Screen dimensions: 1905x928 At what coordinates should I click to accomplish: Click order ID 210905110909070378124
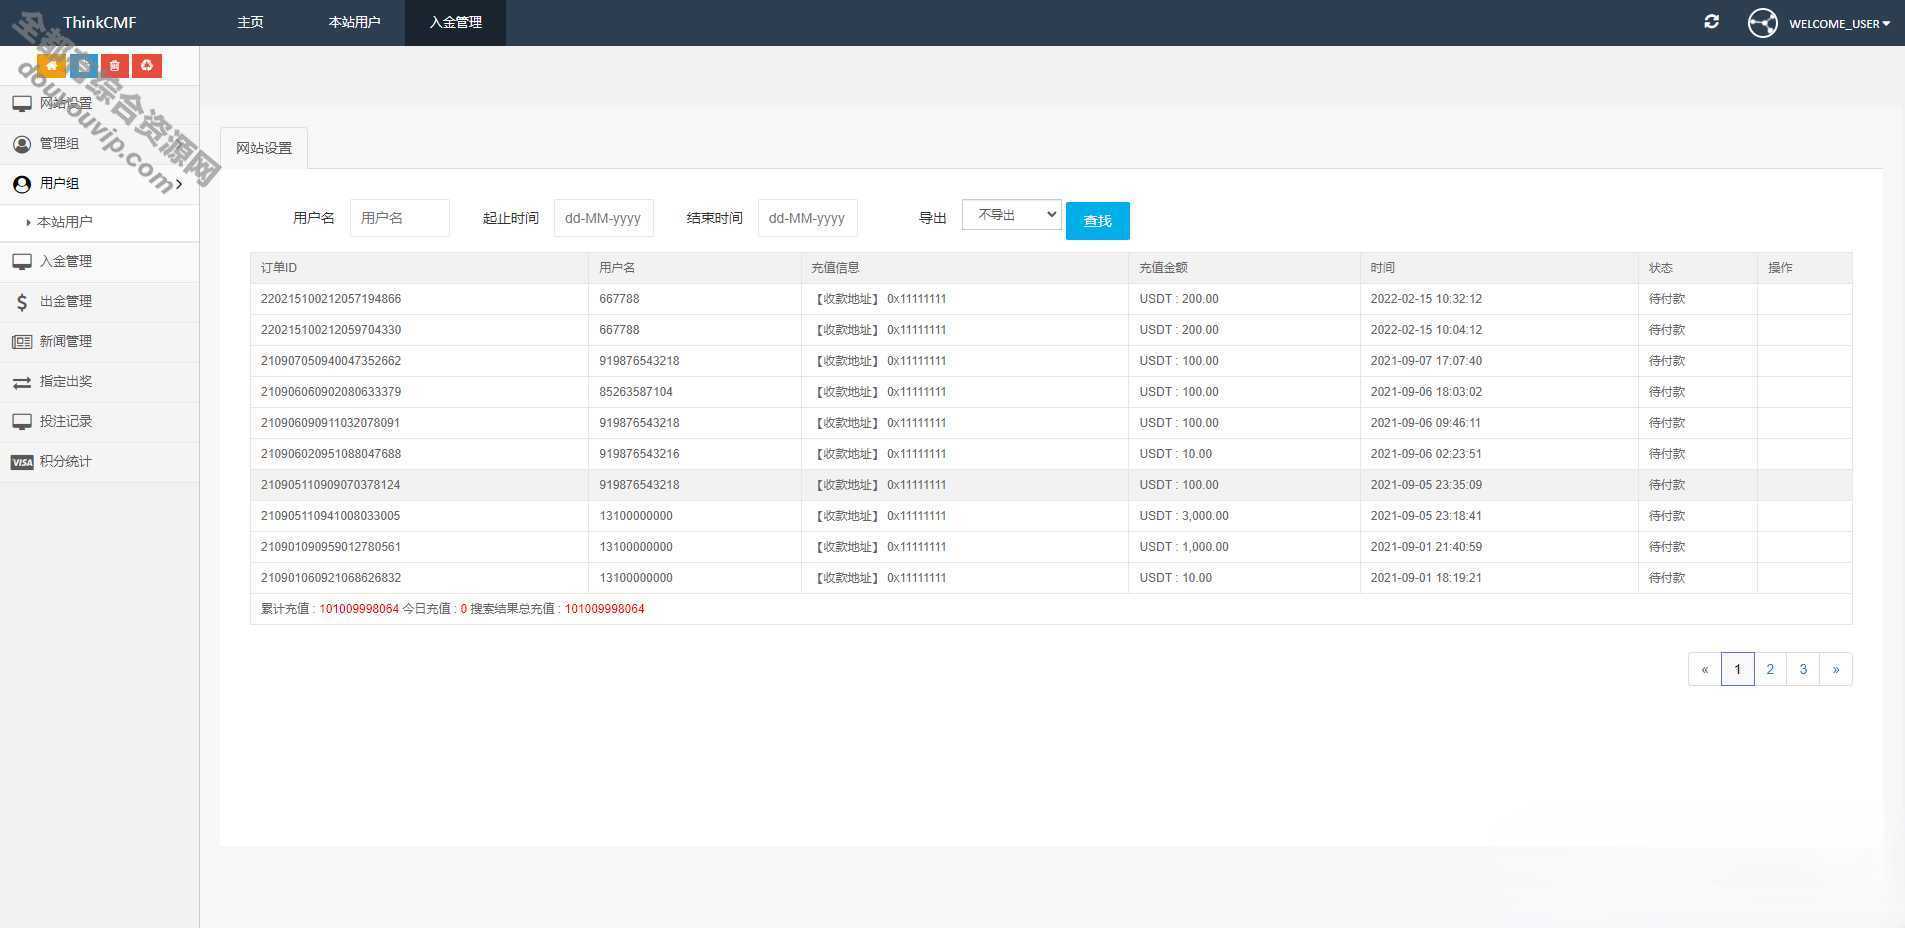(x=331, y=485)
